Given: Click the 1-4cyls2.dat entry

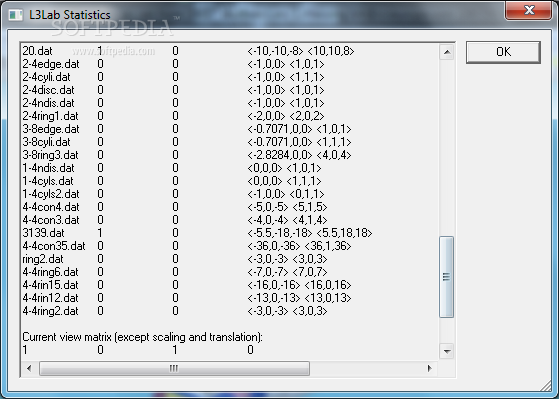Looking at the screenshot, I should point(51,194).
